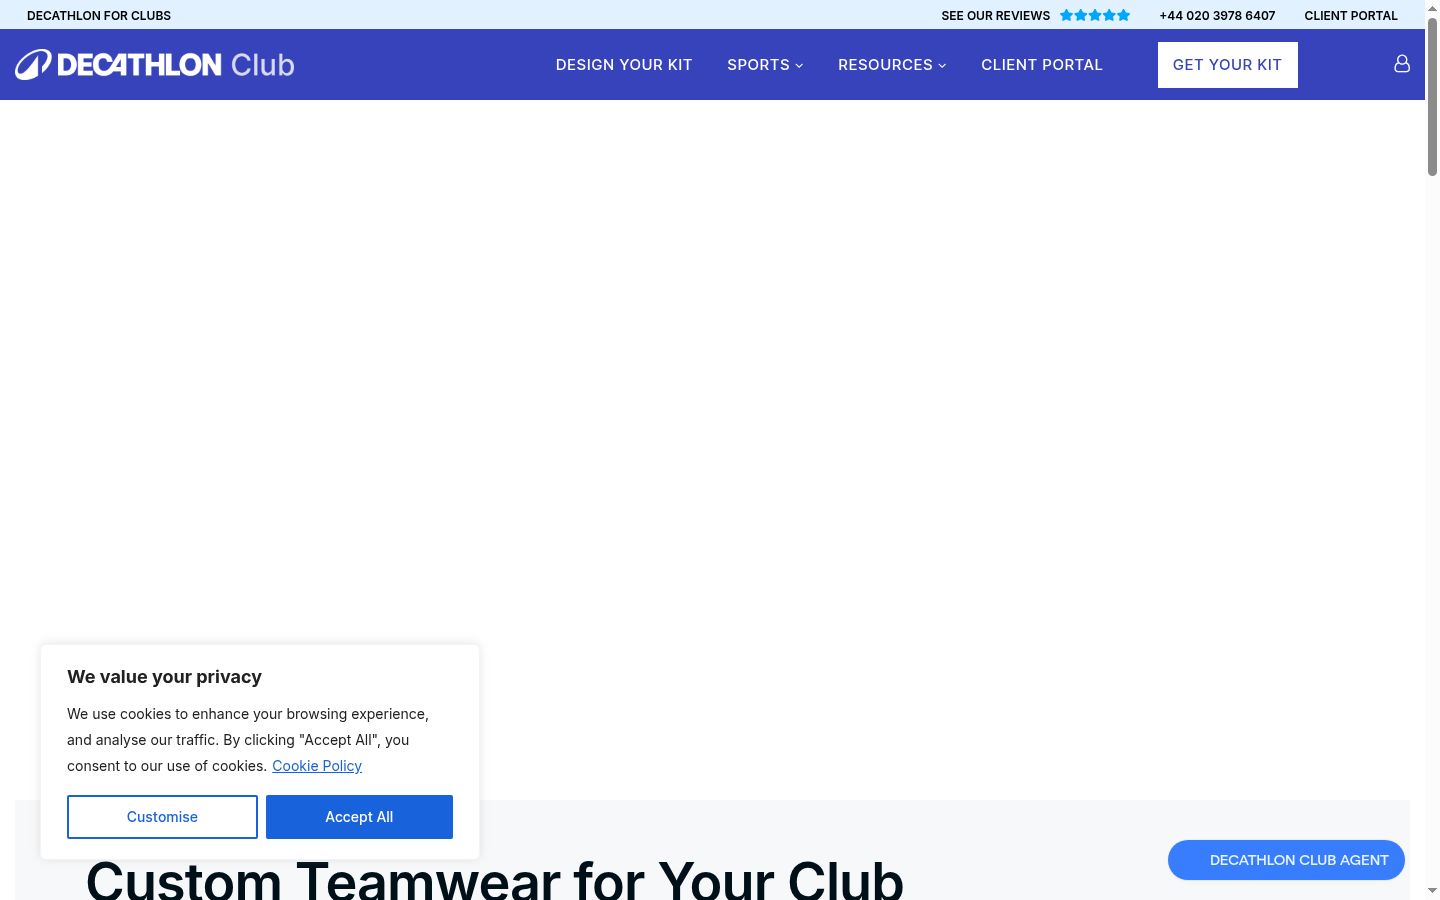The image size is (1440, 900).
Task: Click the scrollbar up arrow
Action: 1432,8
